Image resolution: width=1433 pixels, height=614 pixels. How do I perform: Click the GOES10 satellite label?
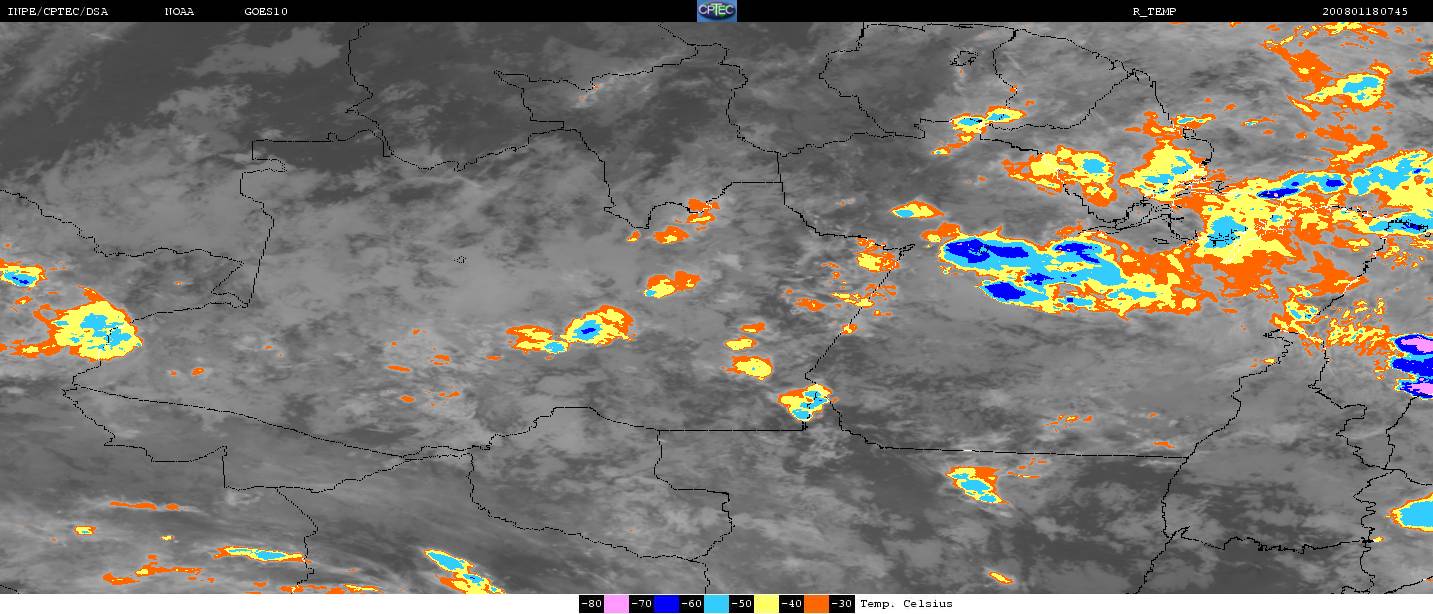coord(266,11)
